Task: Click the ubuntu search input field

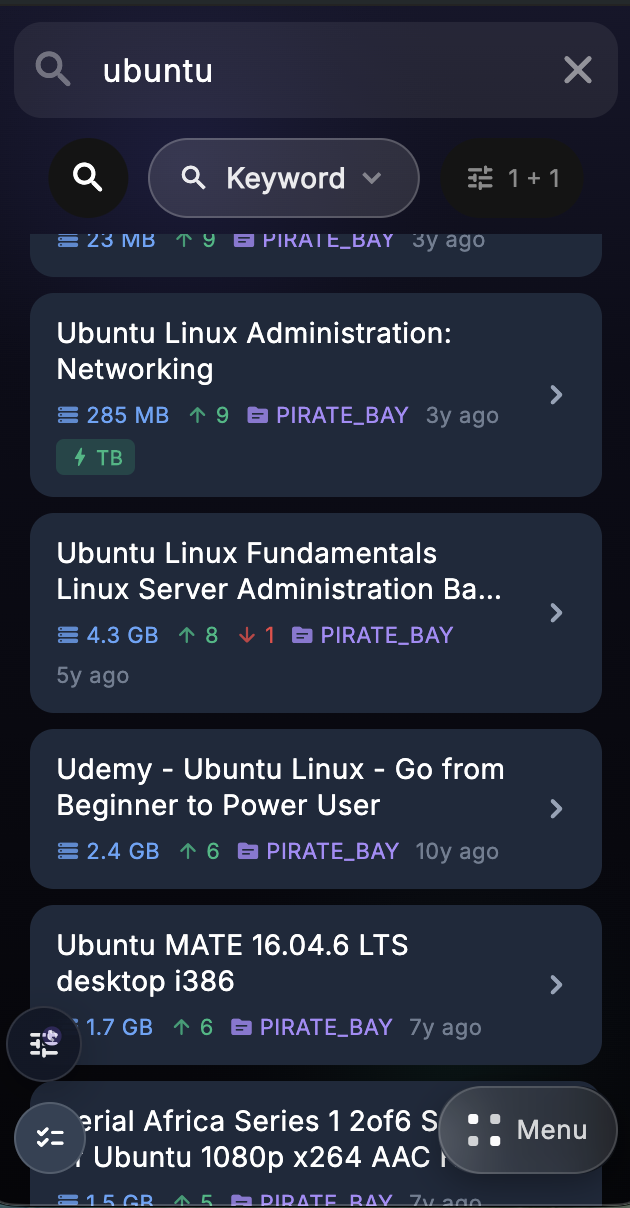Action: click(x=320, y=70)
